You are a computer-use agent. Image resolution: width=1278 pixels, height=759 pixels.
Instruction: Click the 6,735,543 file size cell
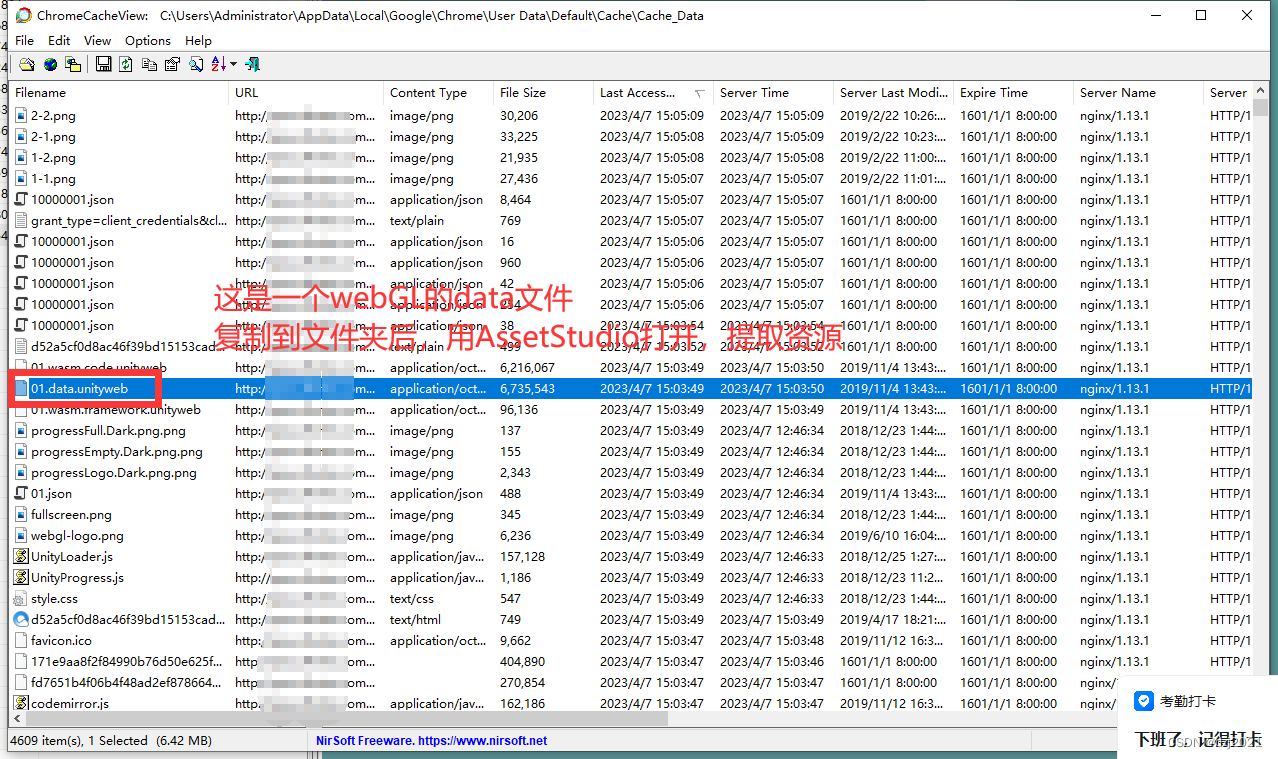click(x=527, y=388)
